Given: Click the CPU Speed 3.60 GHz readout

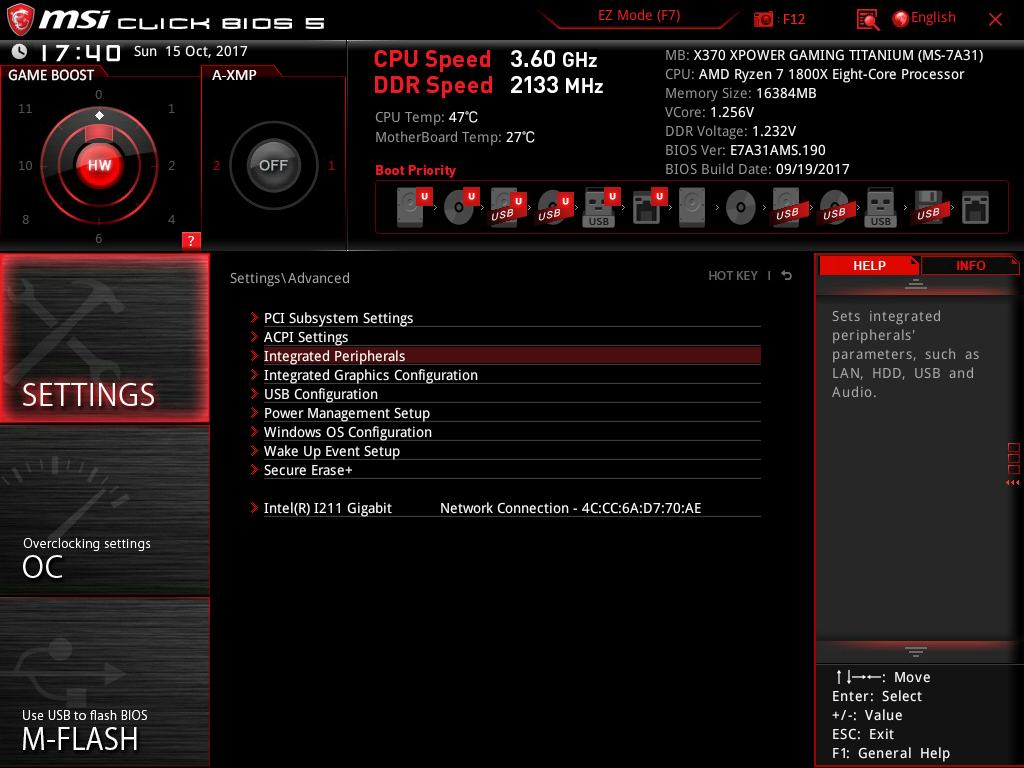Looking at the screenshot, I should click(x=485, y=59).
